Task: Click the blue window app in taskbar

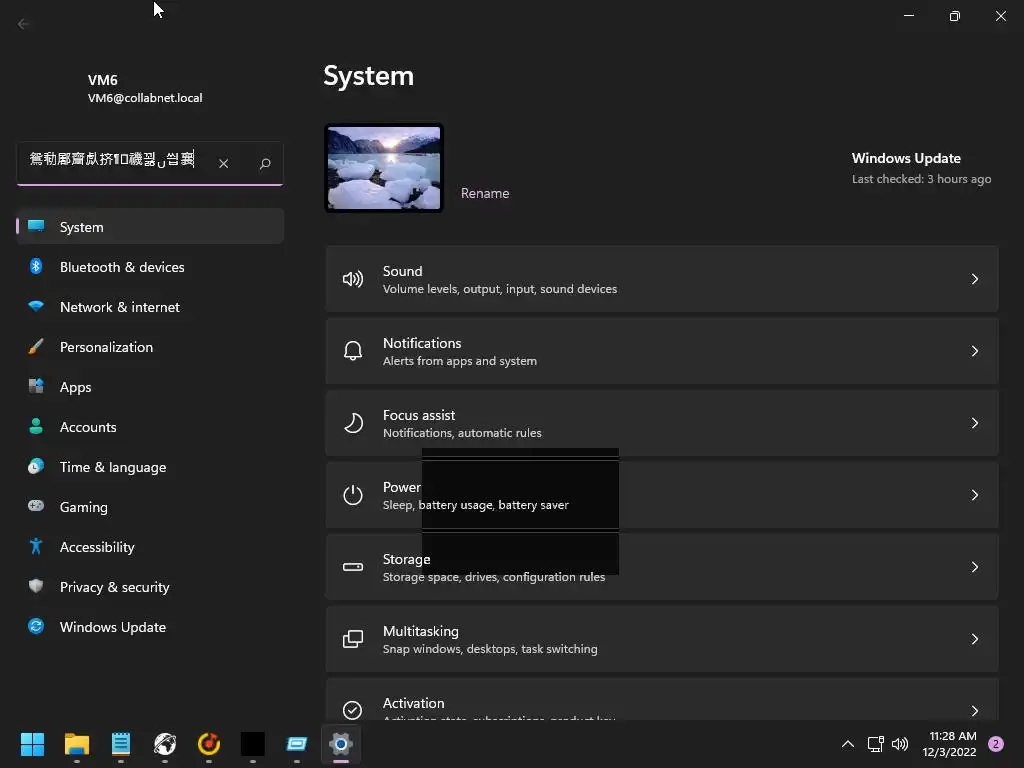Action: point(296,743)
